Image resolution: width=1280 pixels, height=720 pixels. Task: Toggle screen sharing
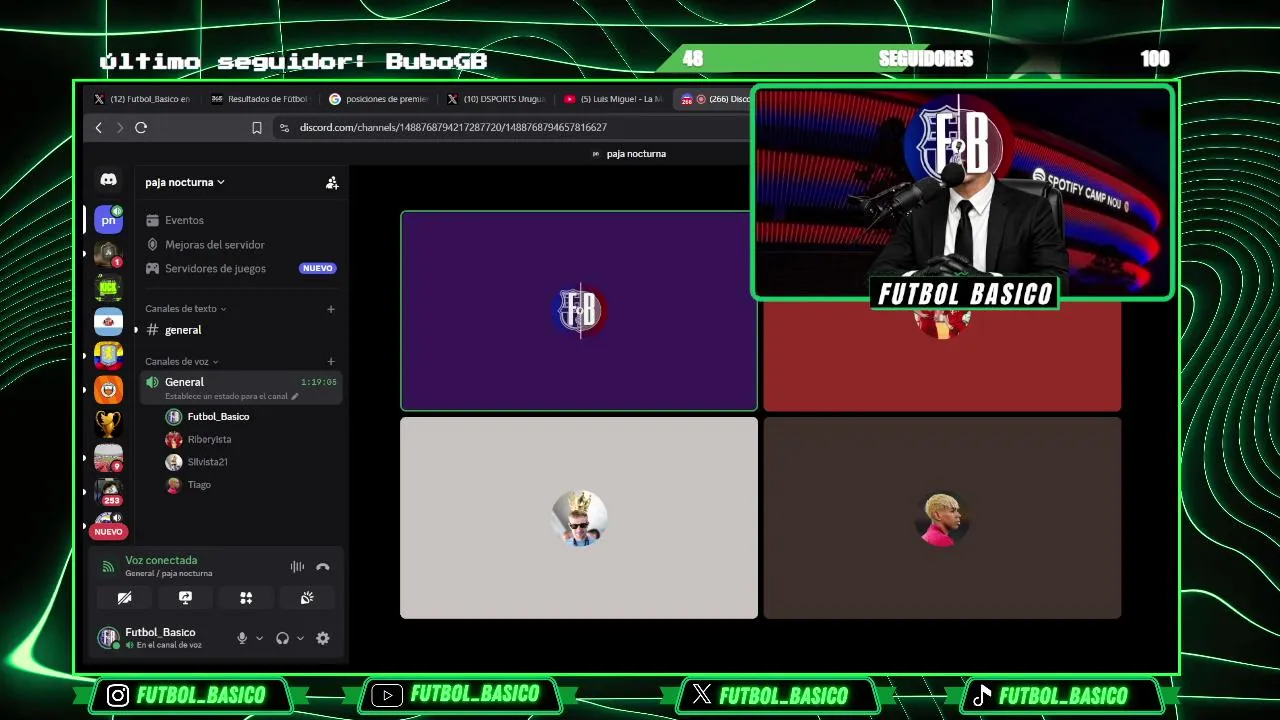[185, 598]
